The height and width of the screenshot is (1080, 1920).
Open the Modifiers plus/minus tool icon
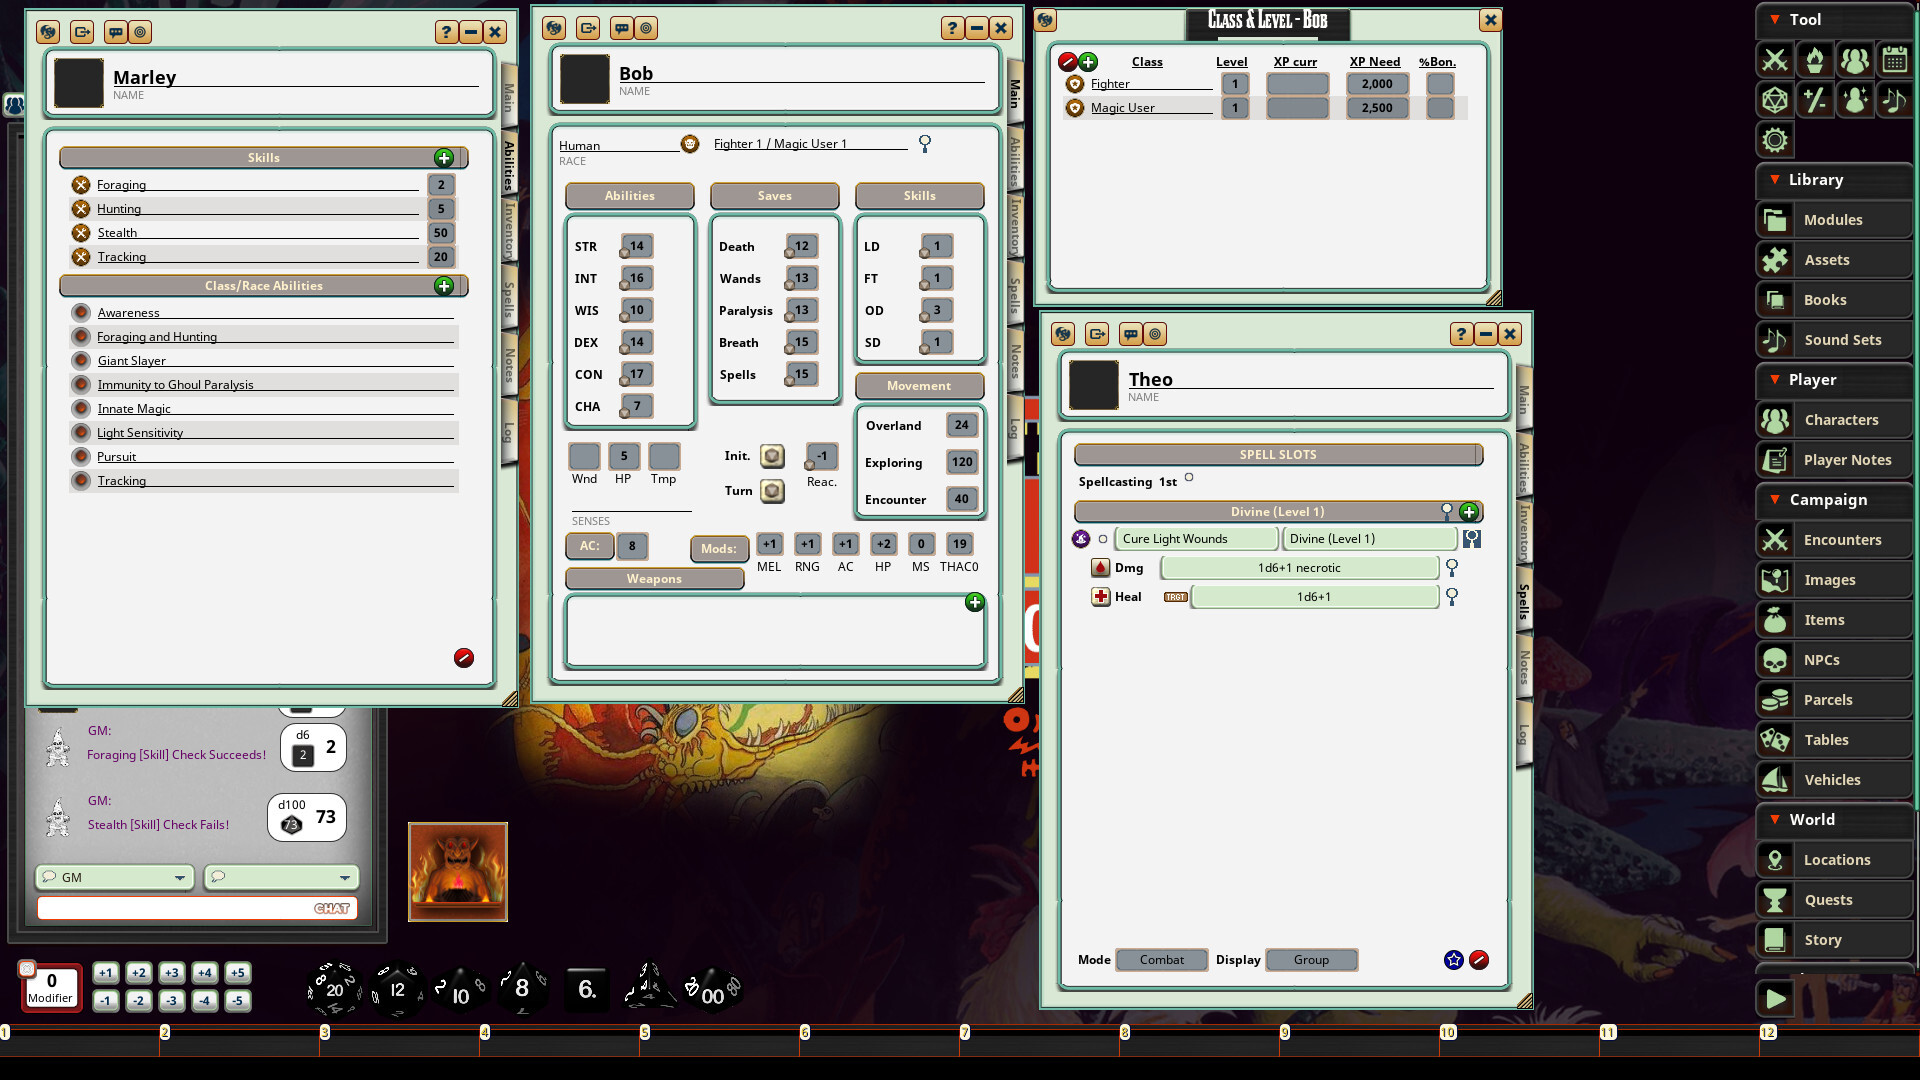(x=1815, y=100)
